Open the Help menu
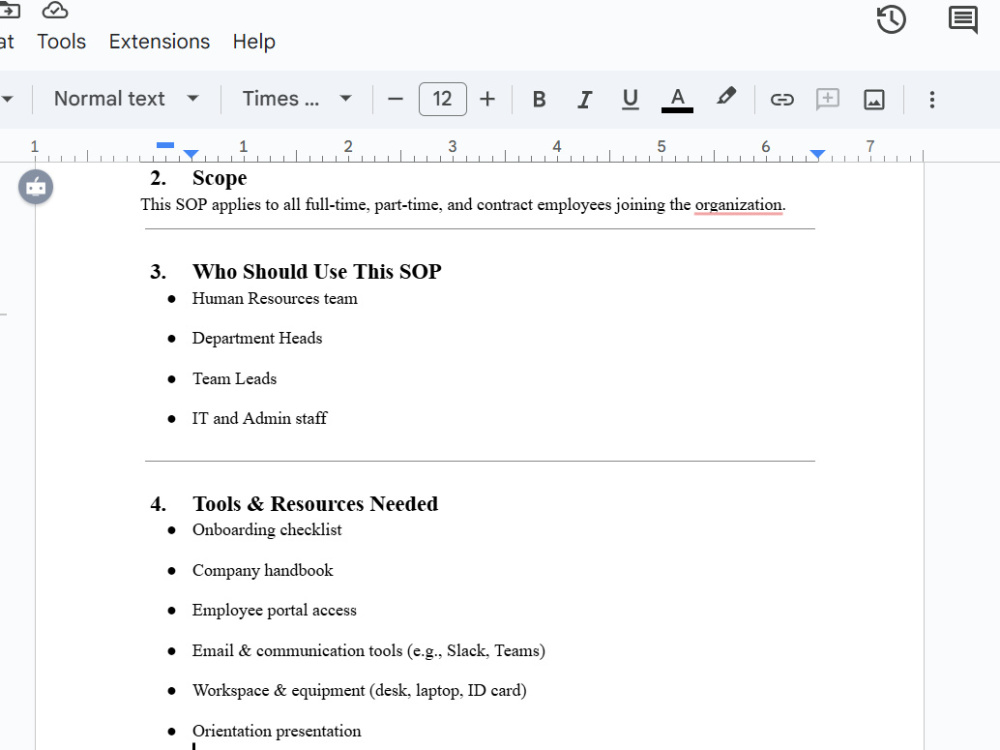 254,41
